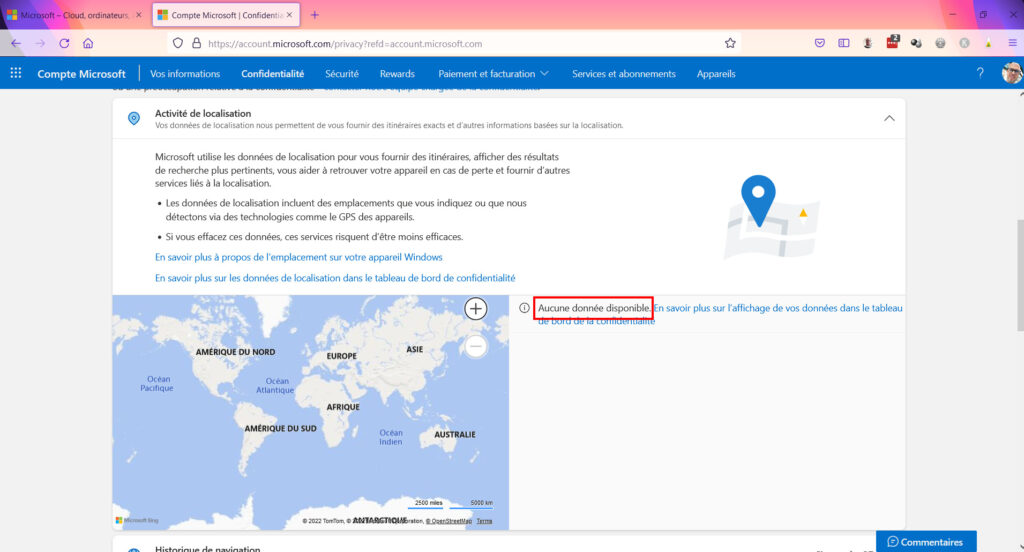Go back to previous page in browser
Screen dimensions: 1024x552
point(16,43)
